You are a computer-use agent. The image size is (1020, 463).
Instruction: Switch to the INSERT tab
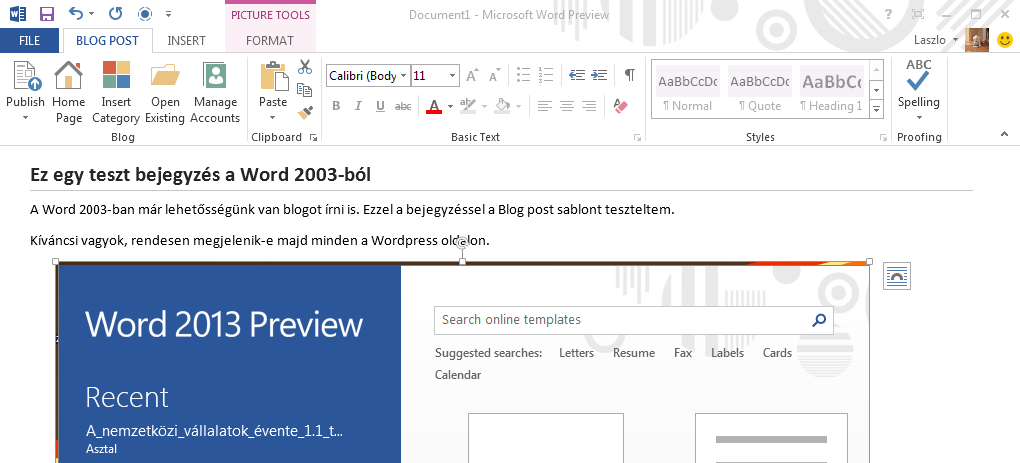tap(187, 40)
